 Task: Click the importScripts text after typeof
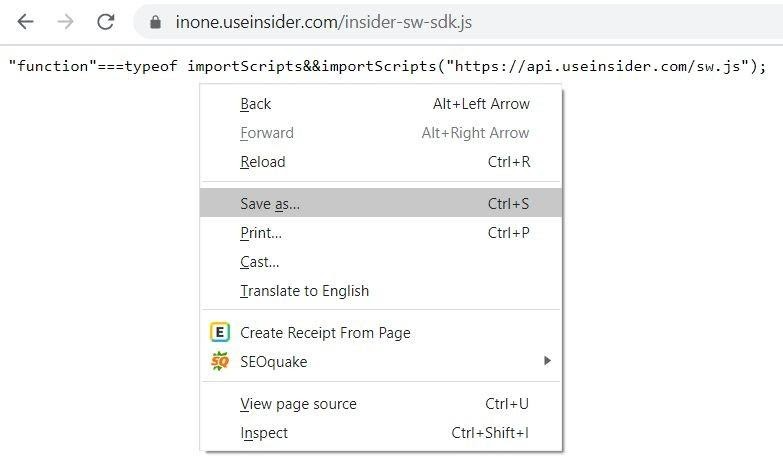click(x=237, y=67)
